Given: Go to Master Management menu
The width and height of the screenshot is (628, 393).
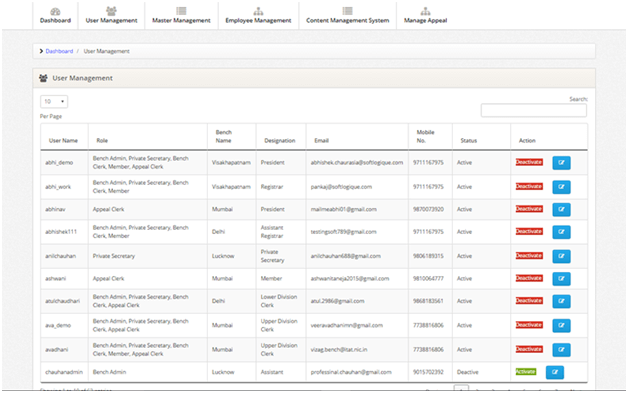Looking at the screenshot, I should pyautogui.click(x=181, y=15).
